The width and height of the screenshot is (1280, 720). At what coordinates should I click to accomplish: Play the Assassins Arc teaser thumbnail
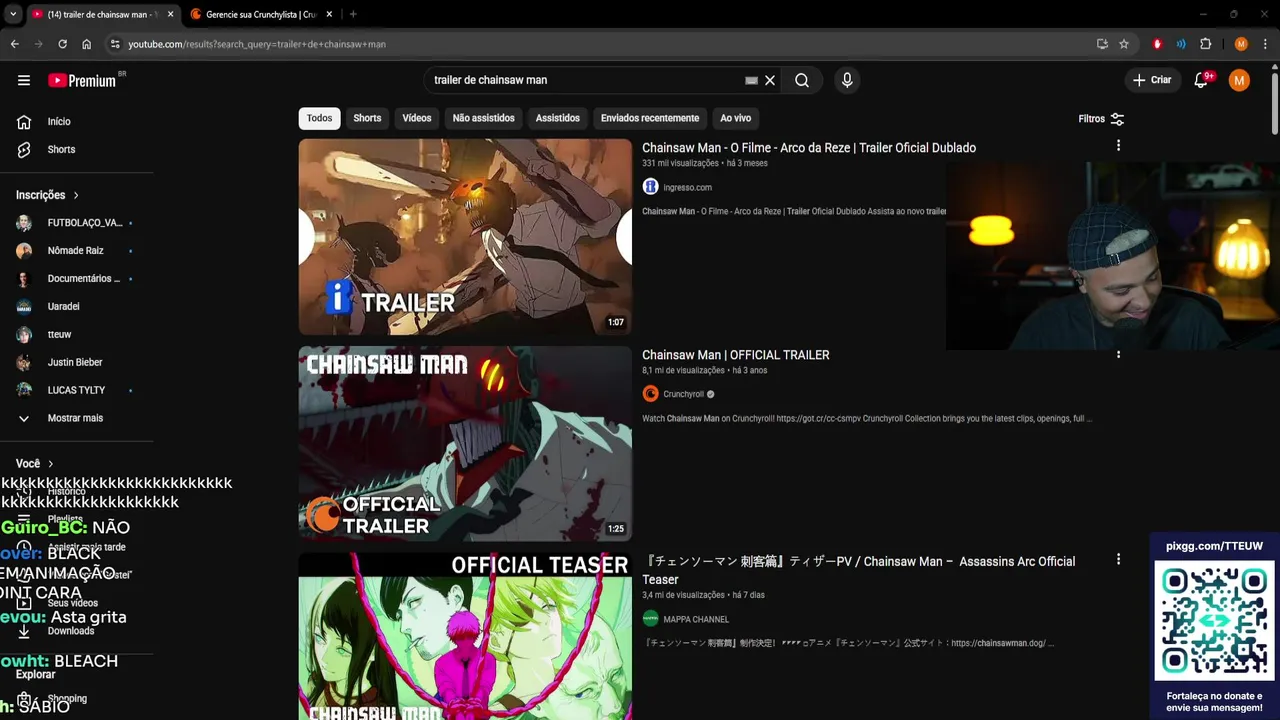click(x=465, y=636)
